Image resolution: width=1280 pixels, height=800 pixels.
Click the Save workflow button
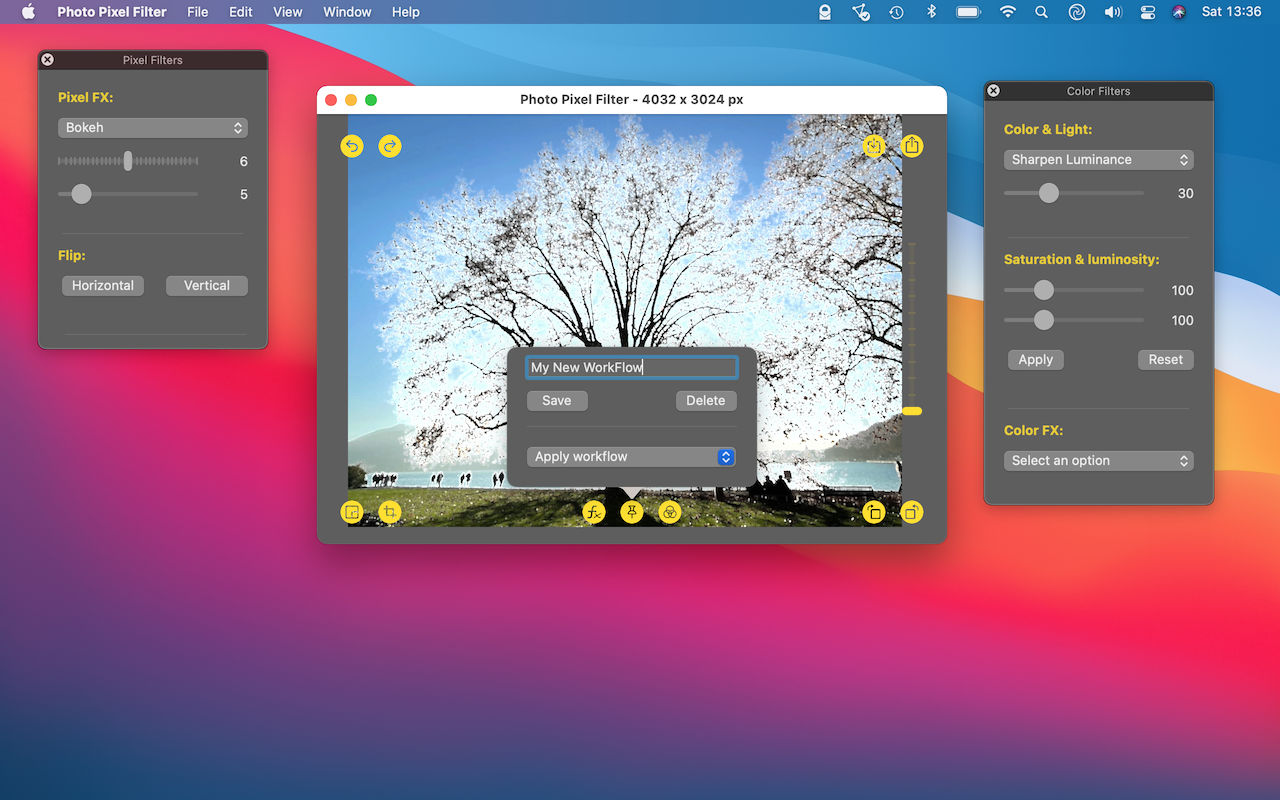coord(557,401)
